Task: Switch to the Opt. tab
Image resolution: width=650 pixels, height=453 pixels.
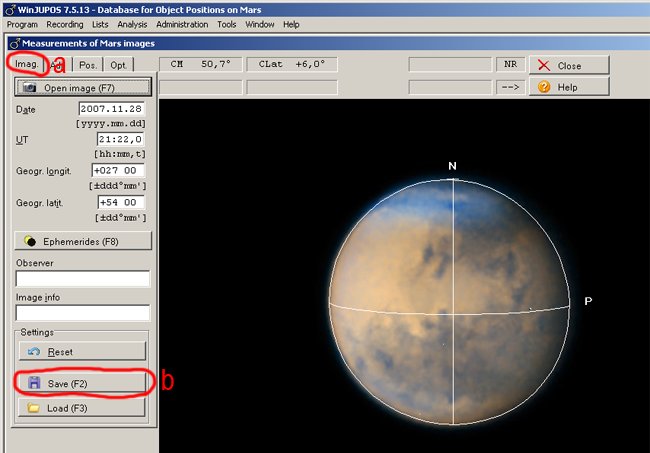Action: click(x=118, y=65)
